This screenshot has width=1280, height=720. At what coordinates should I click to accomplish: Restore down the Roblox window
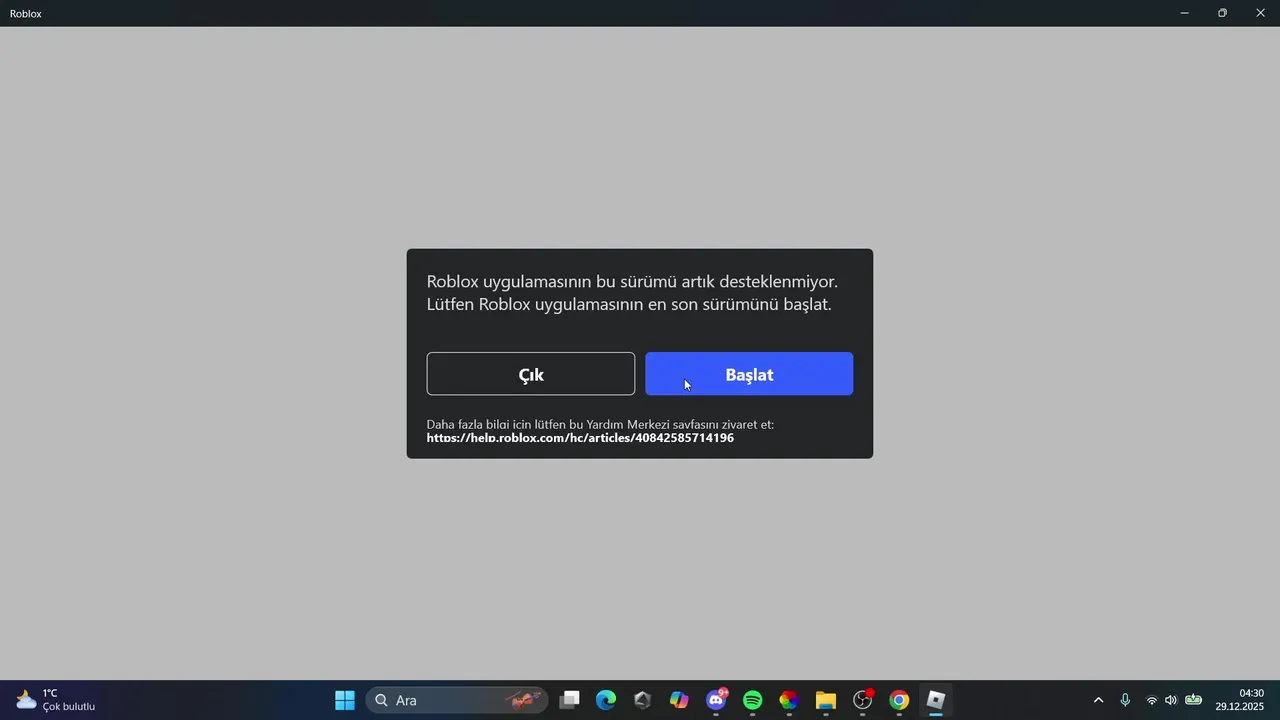pos(1222,13)
